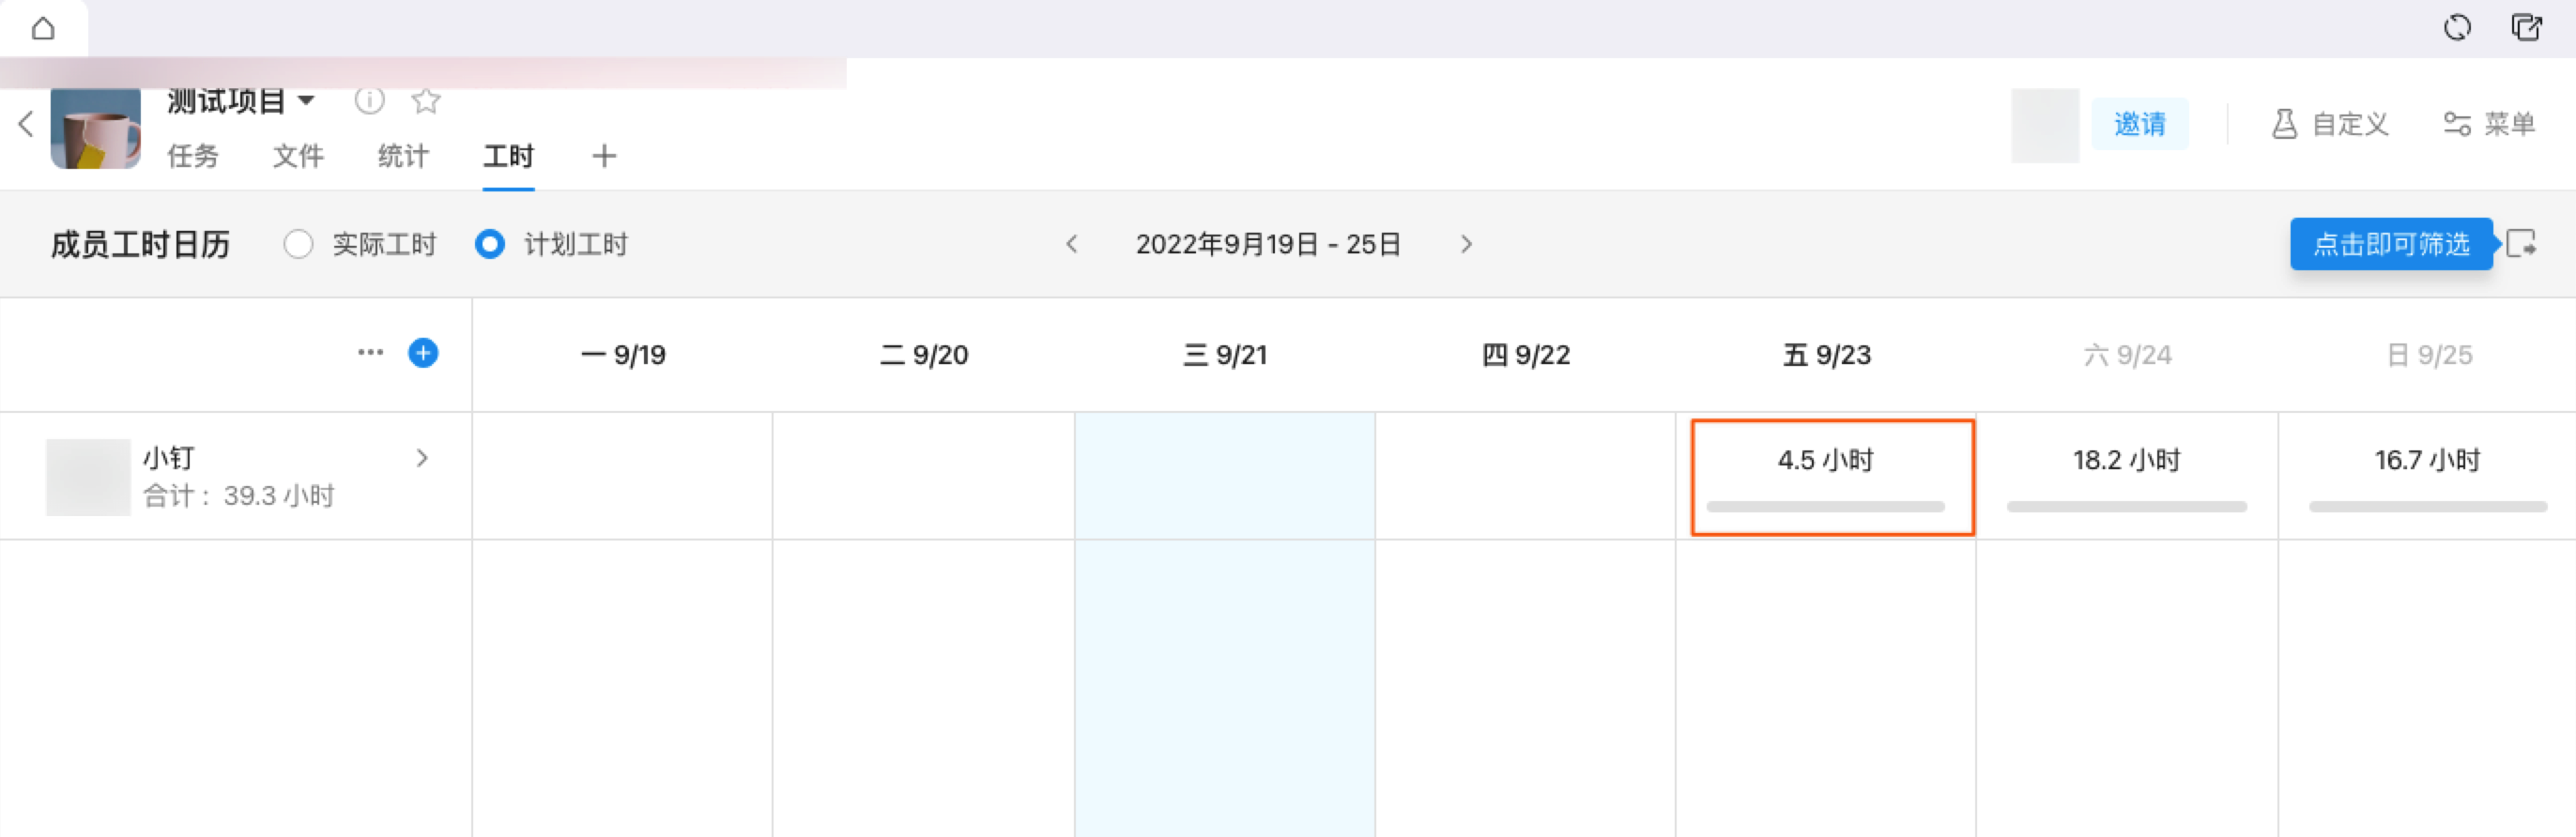Switch to the 统计 tab
Image resolution: width=2576 pixels, height=837 pixels.
point(403,156)
